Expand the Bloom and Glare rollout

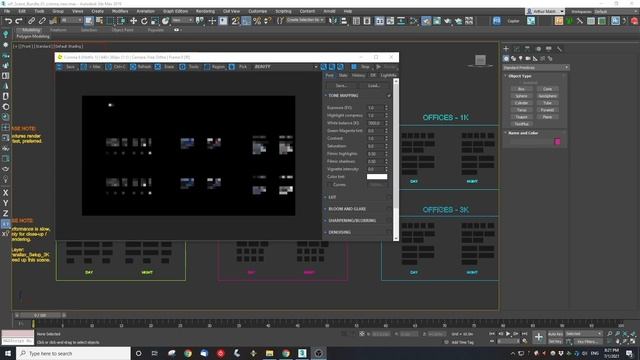[x=326, y=209]
